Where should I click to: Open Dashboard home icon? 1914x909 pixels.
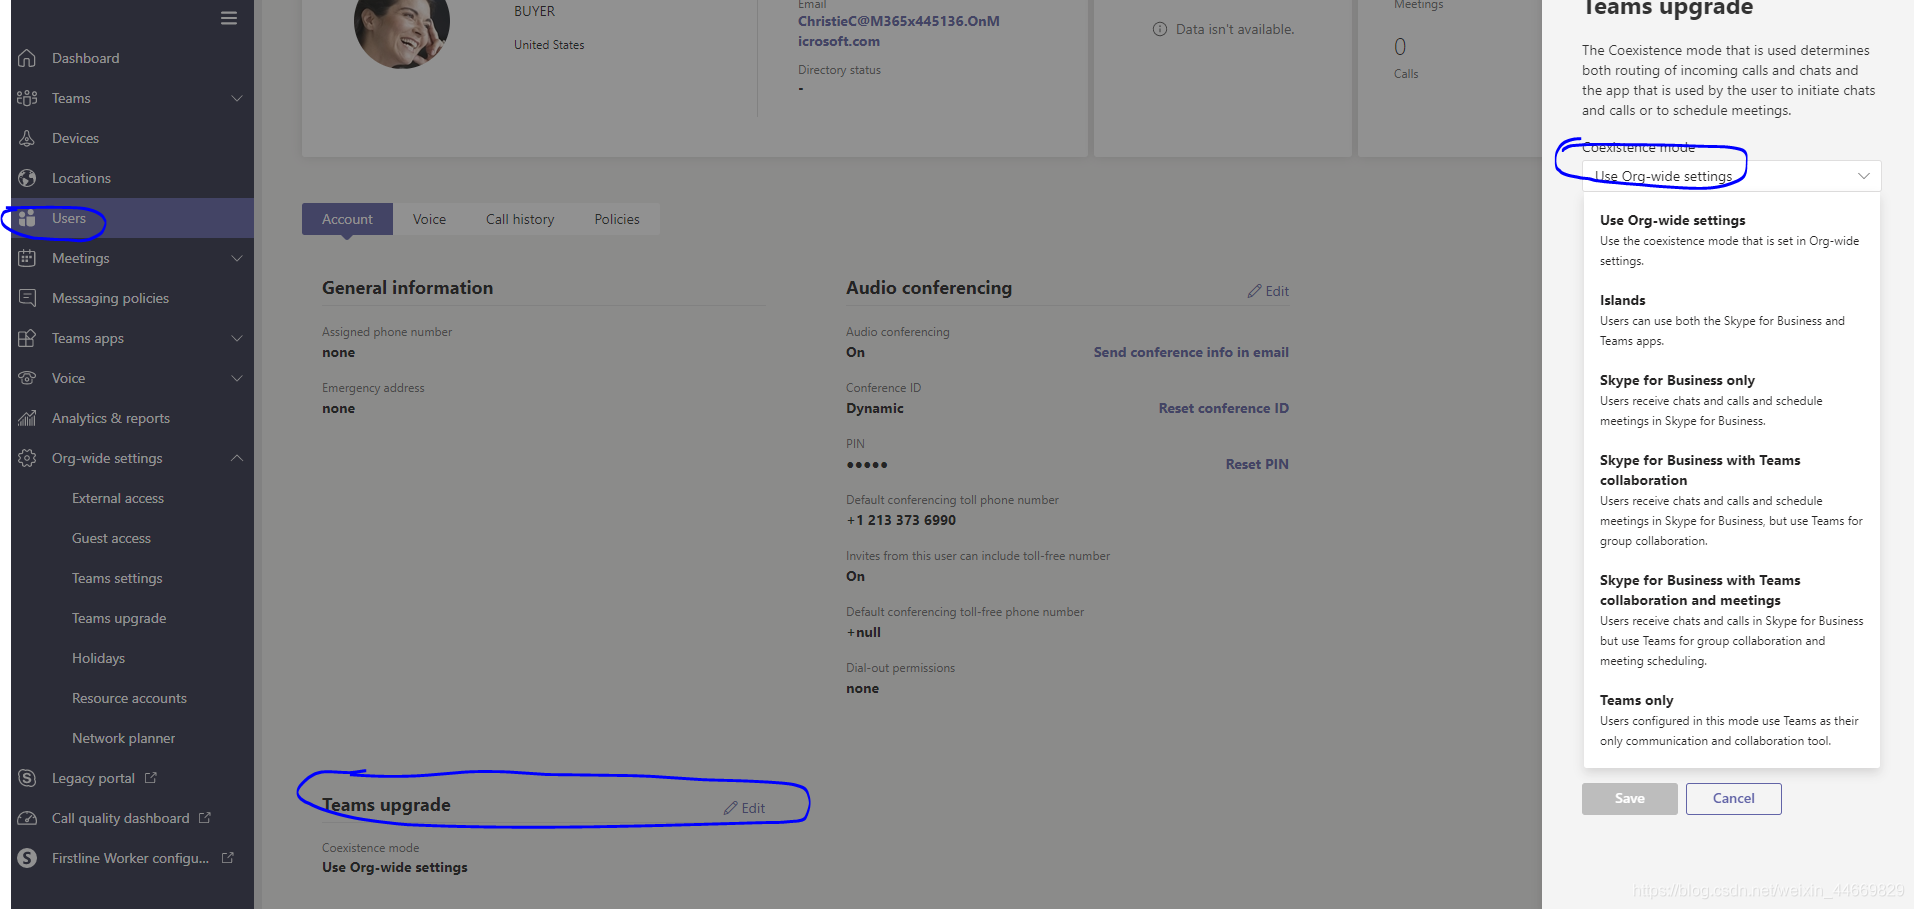(27, 58)
